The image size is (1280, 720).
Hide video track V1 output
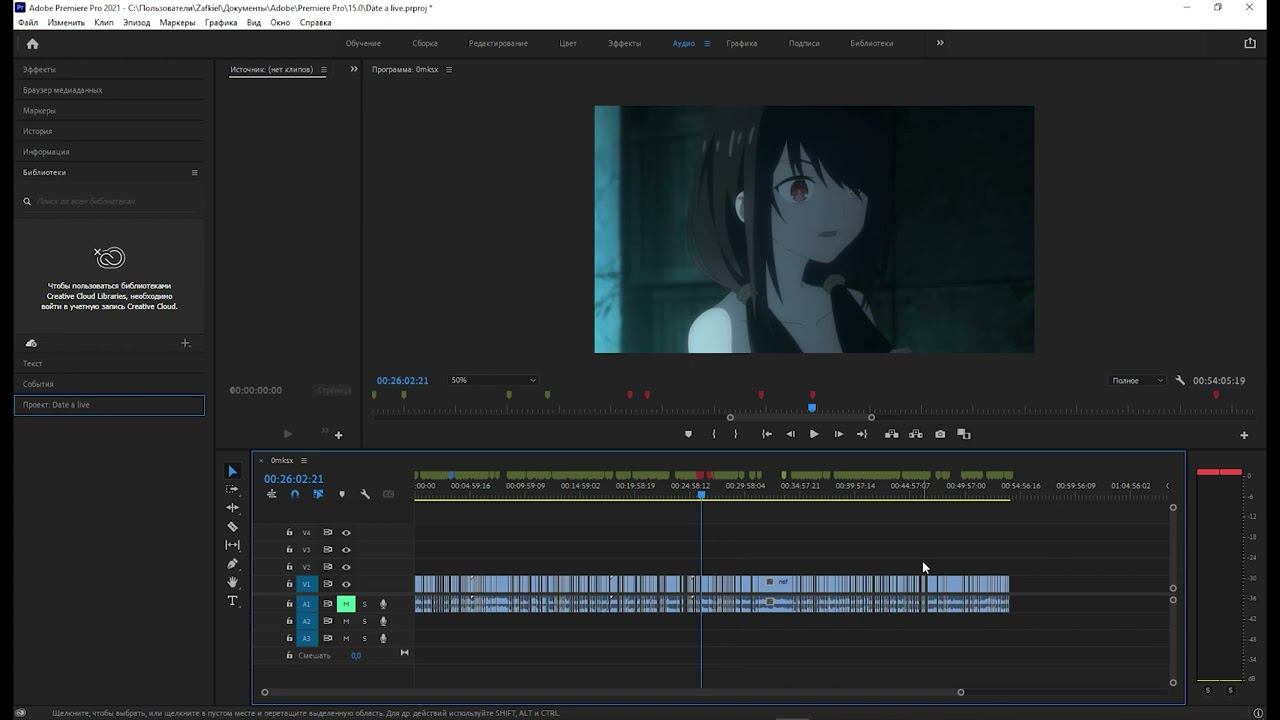346,584
